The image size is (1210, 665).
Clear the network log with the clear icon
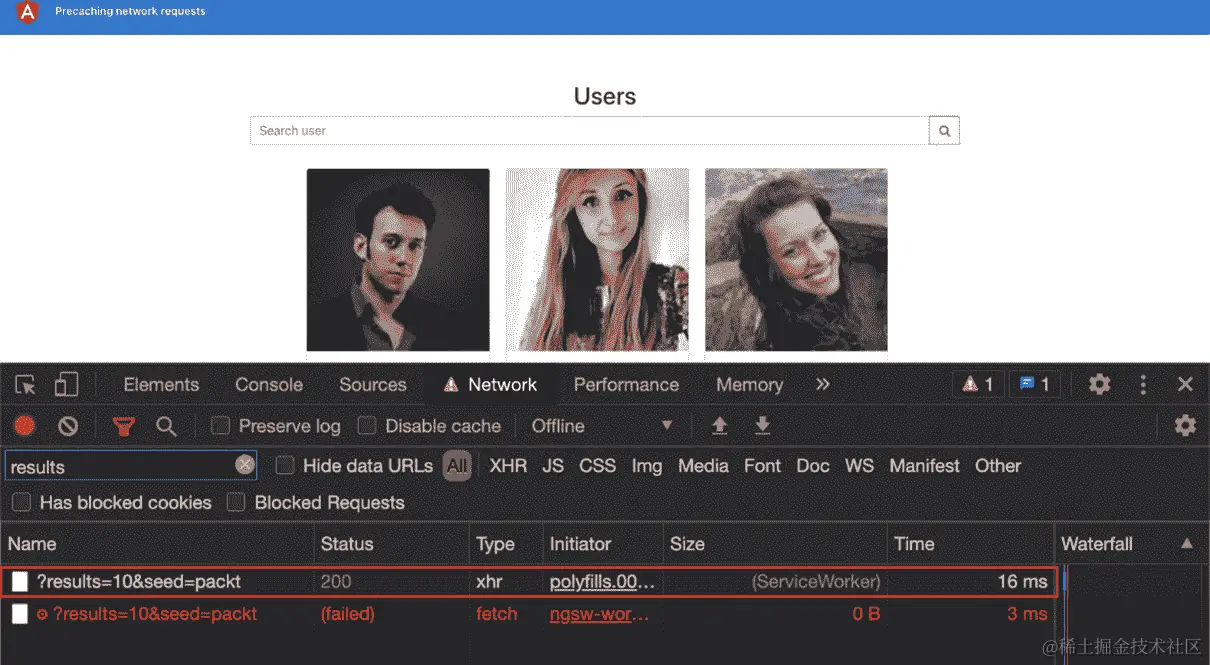(68, 425)
